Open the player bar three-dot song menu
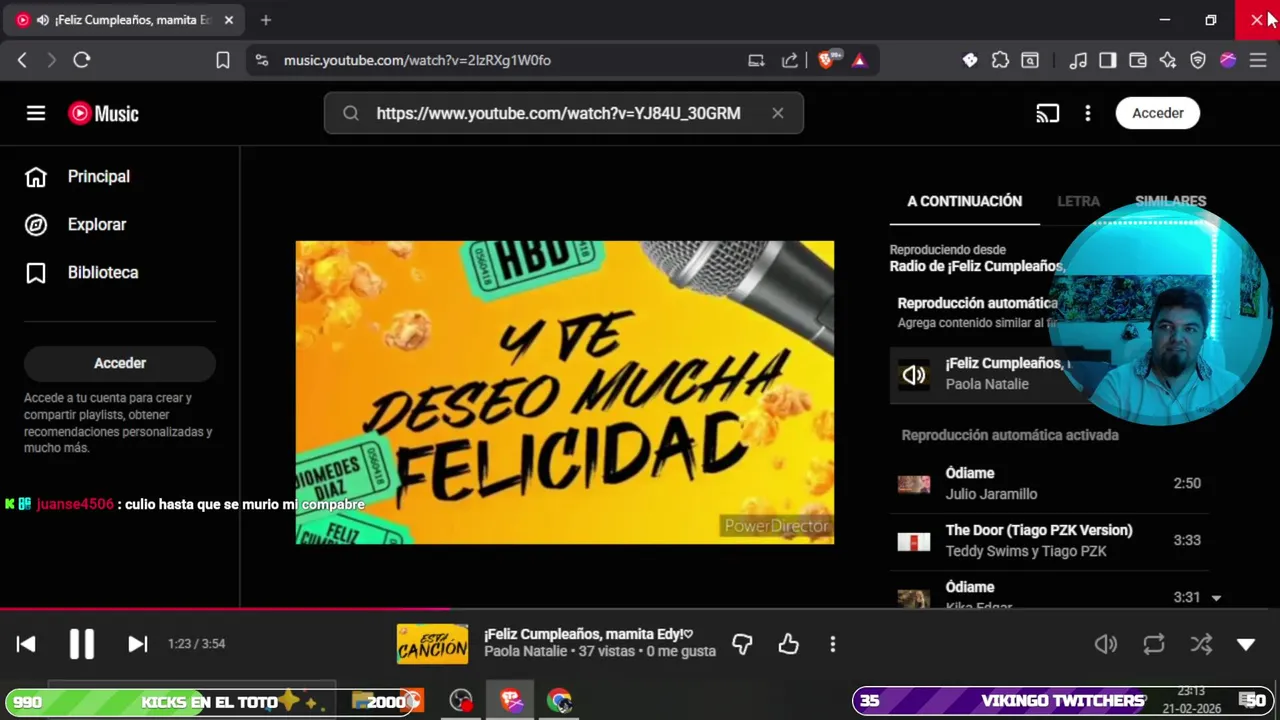The image size is (1280, 720). pos(833,644)
